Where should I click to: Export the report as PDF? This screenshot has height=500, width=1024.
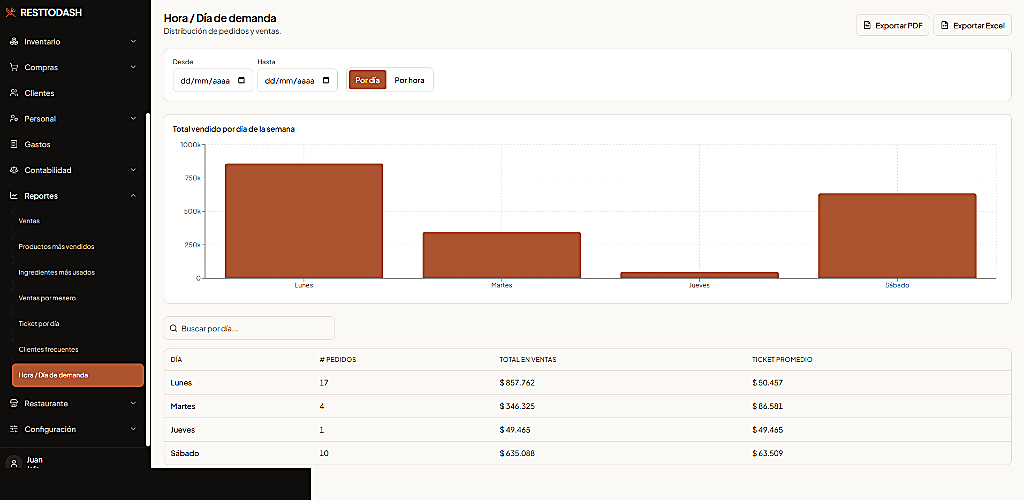pyautogui.click(x=892, y=25)
